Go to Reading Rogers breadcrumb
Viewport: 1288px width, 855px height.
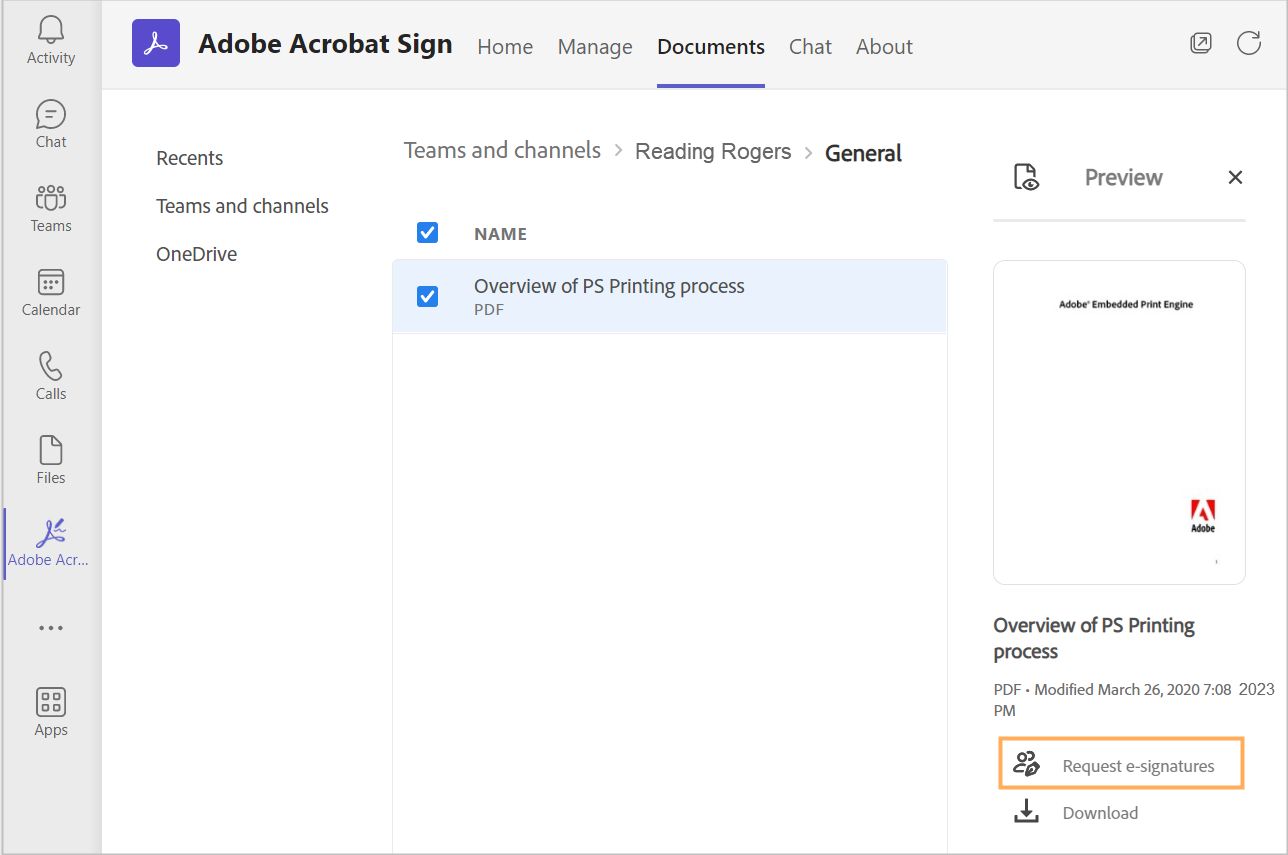(713, 152)
